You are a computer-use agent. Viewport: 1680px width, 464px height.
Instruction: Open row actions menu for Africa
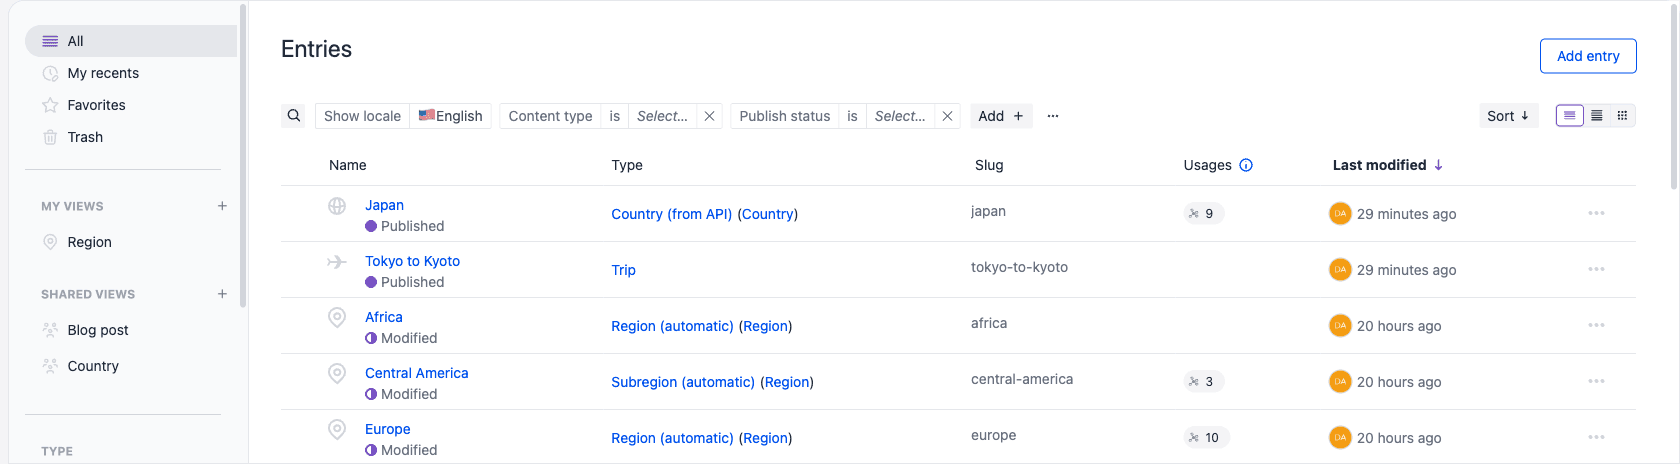(x=1596, y=325)
